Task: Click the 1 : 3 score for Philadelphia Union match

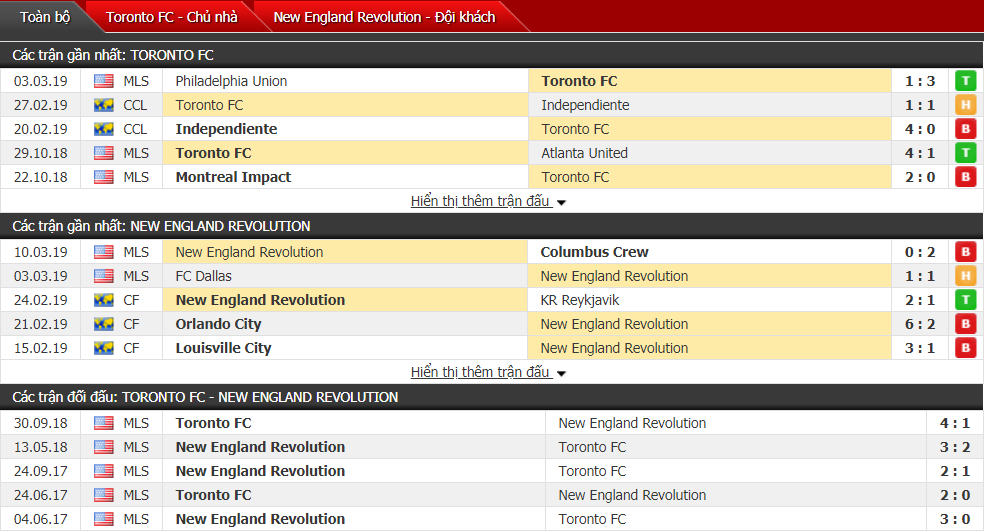Action: click(x=920, y=81)
